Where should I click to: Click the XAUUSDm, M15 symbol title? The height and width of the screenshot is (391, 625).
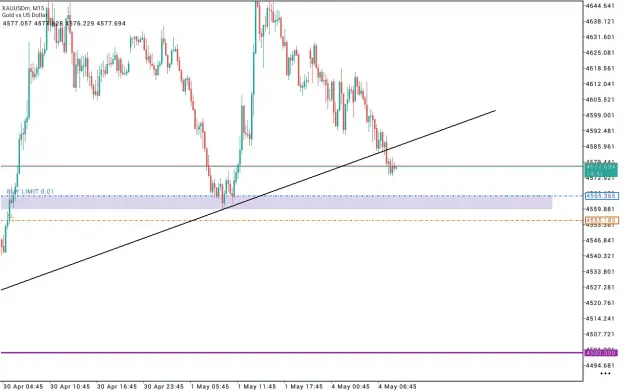tap(23, 8)
